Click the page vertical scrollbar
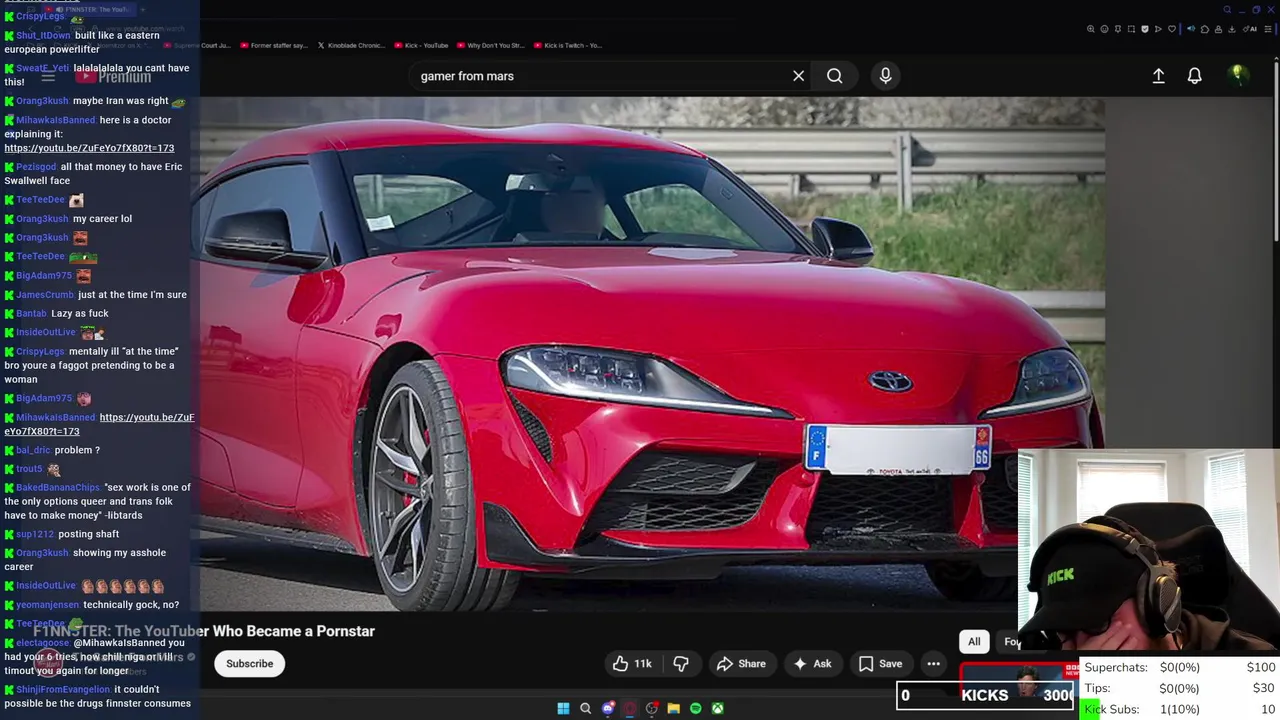Screen dimensions: 1280x720 1275,150
